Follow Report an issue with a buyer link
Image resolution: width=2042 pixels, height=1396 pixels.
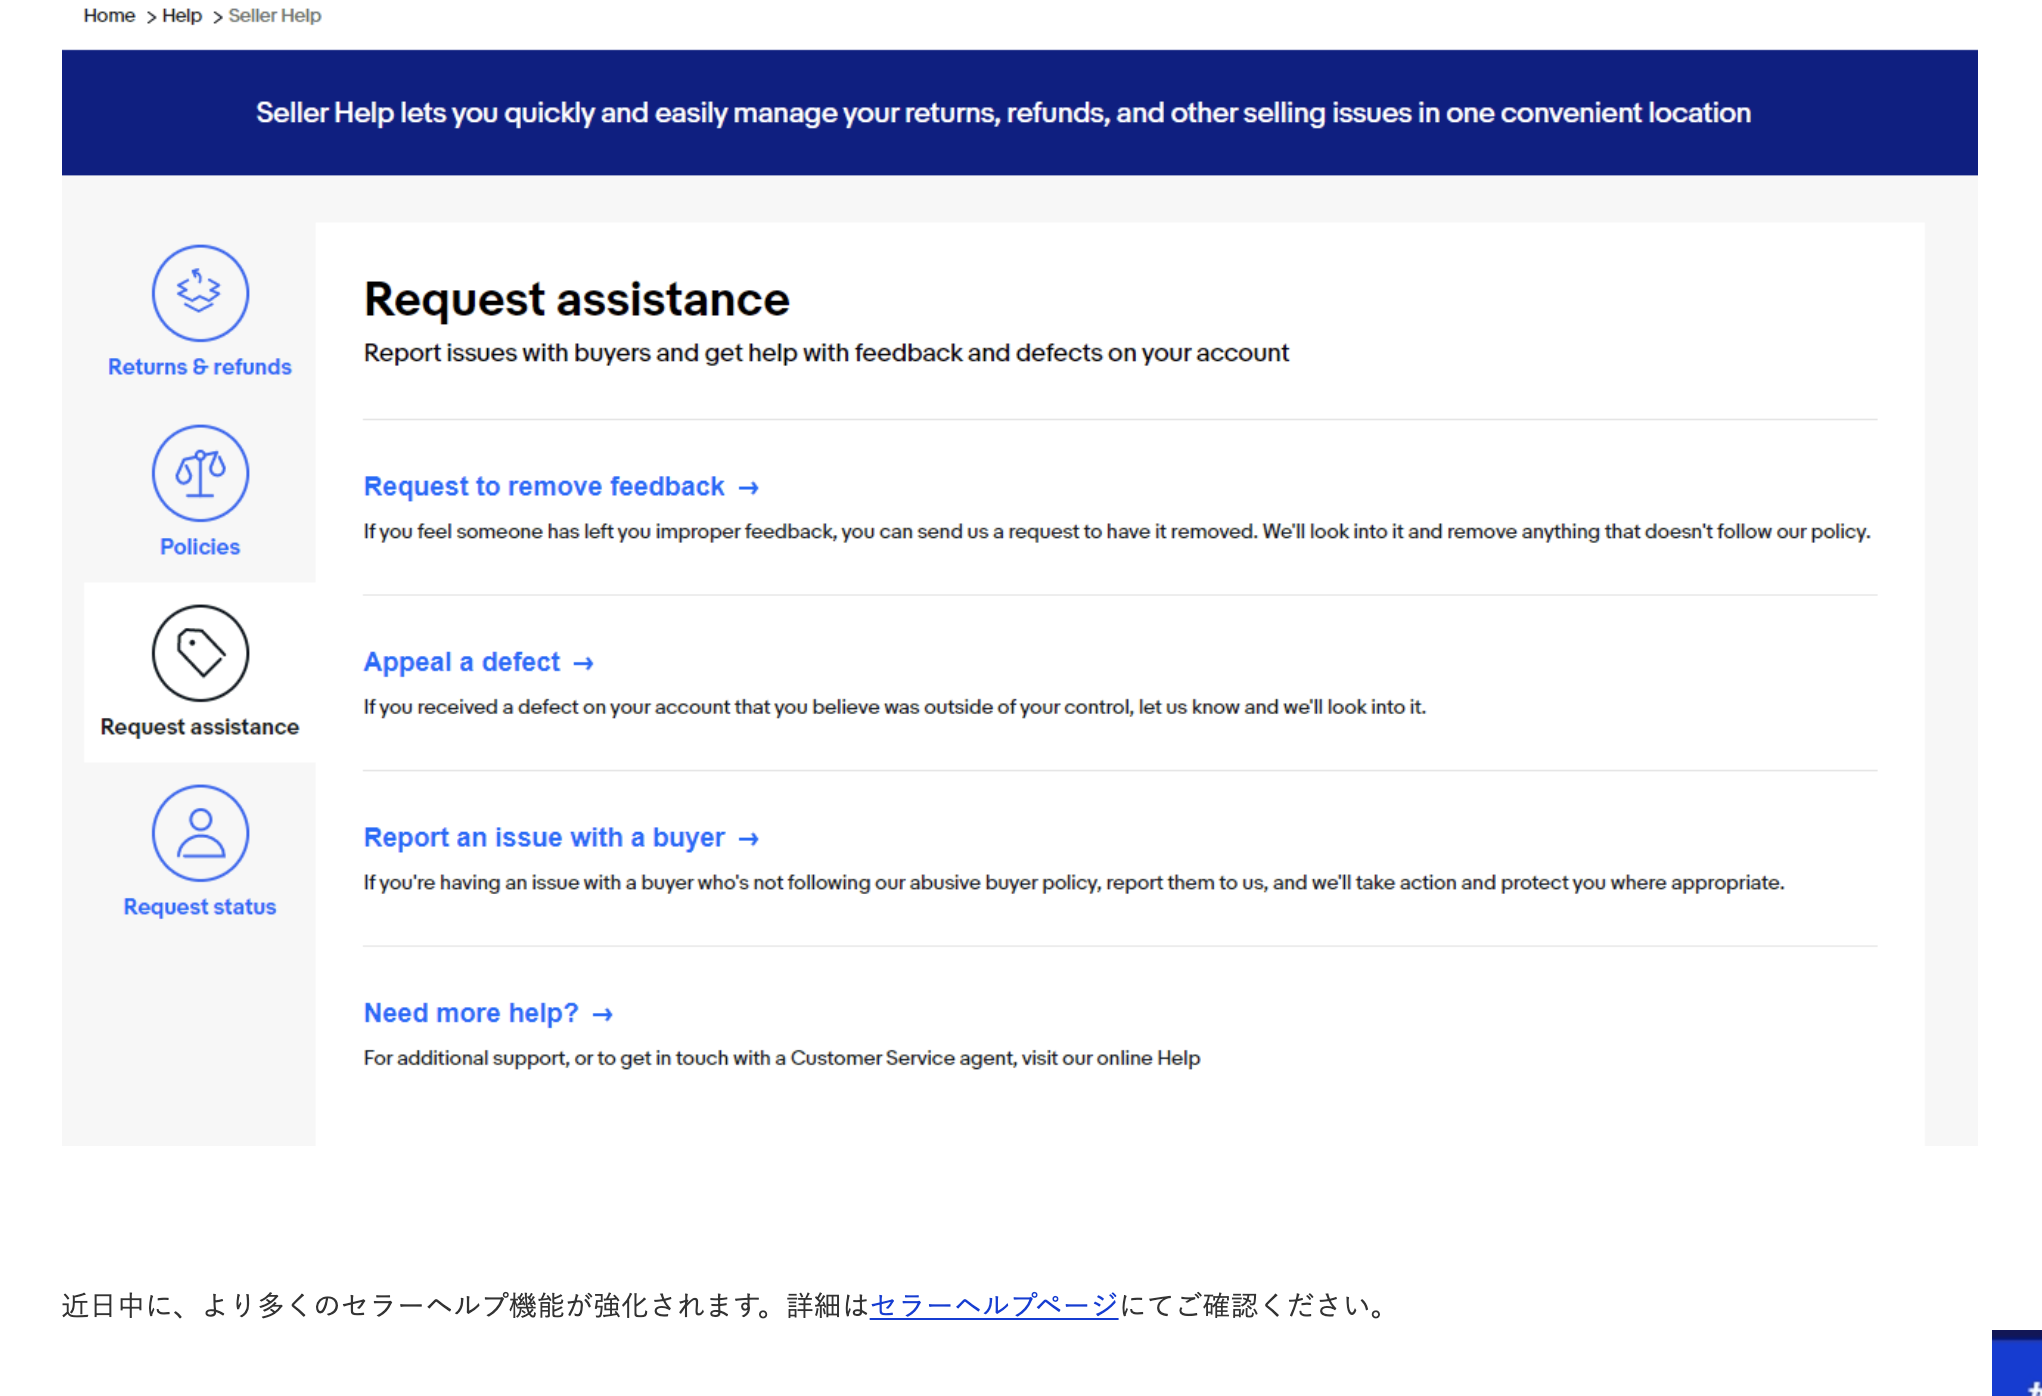click(x=543, y=838)
